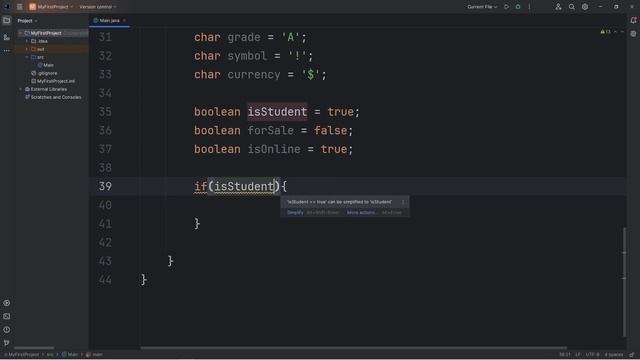
Task: Click the UTF-8 encoding indicator
Action: point(593,355)
